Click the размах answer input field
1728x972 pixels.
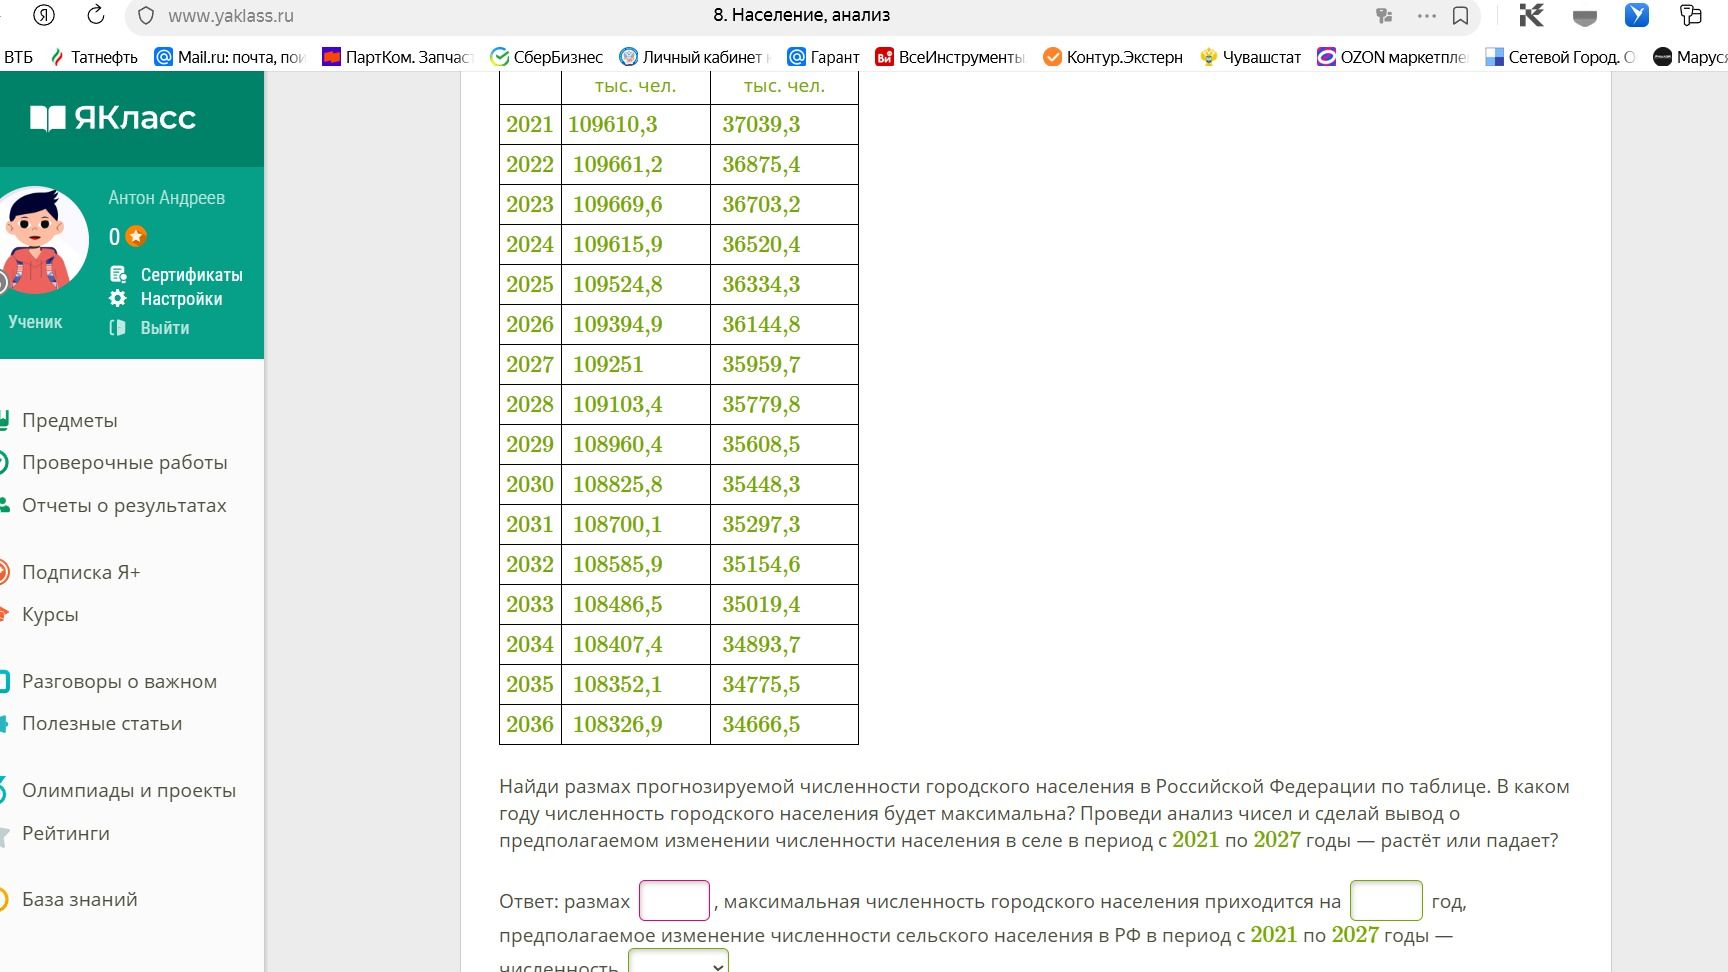point(674,900)
